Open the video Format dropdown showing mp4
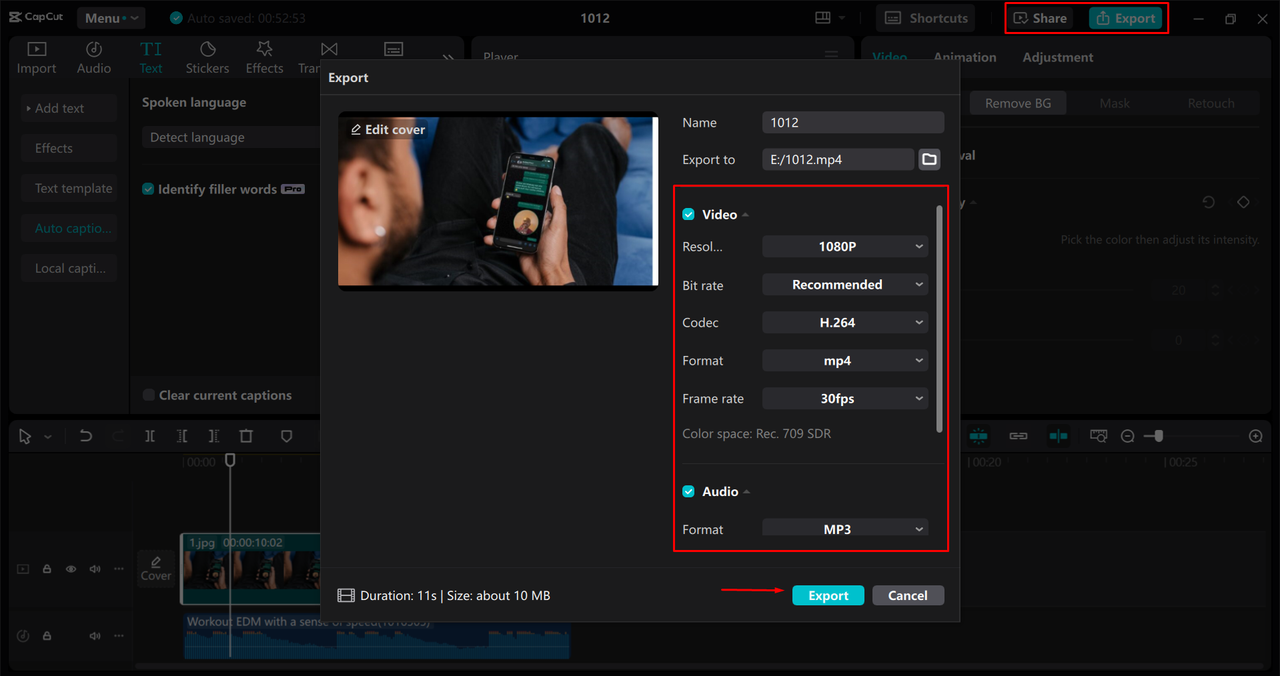 [845, 361]
